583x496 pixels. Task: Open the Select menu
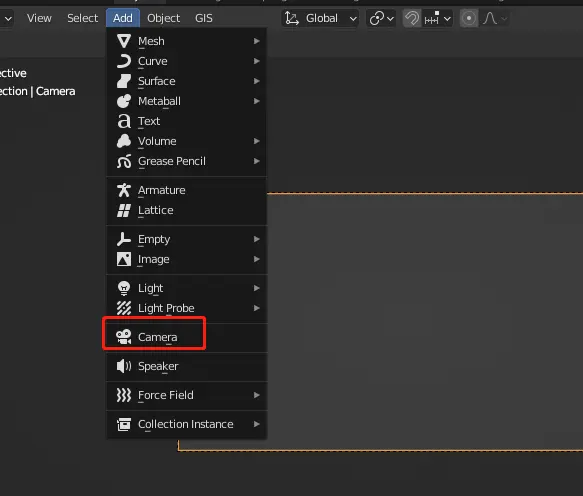83,18
